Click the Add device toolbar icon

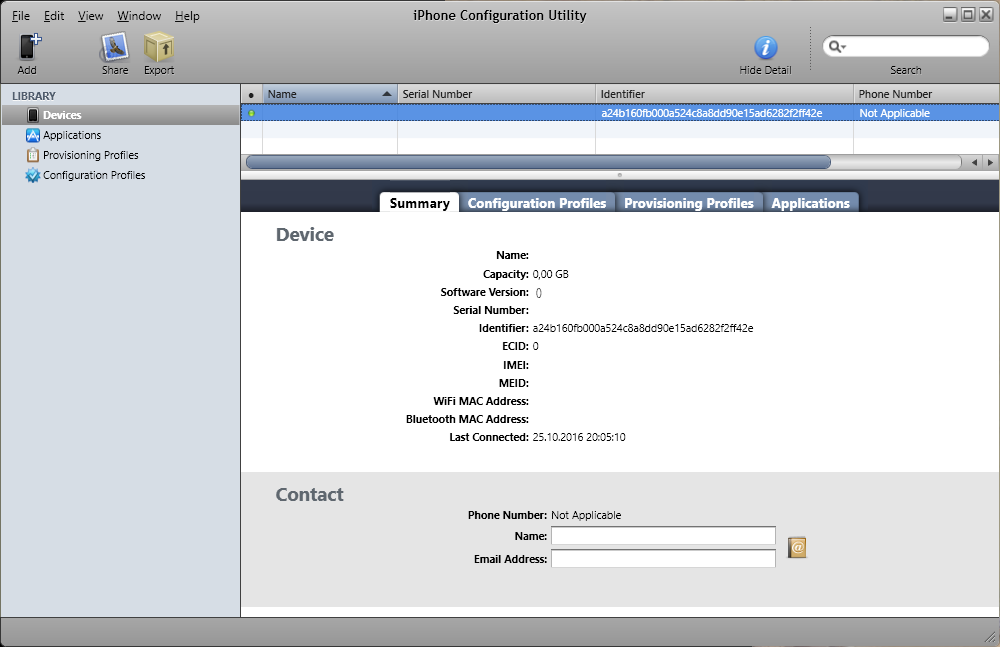click(x=28, y=47)
